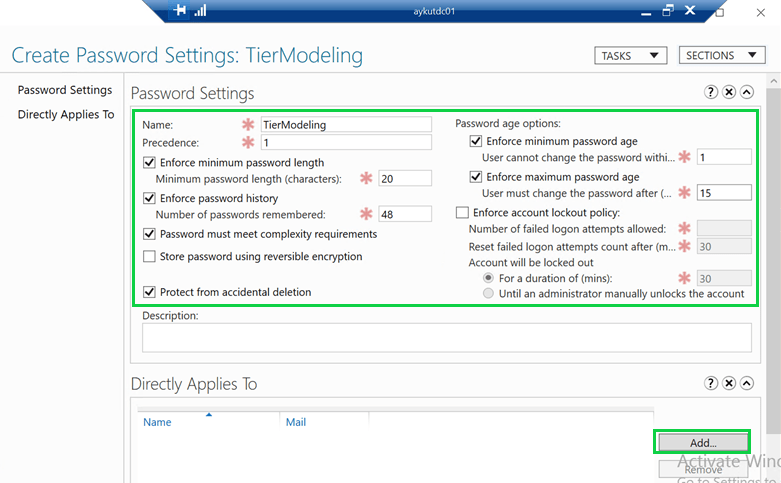Sort list by the Name column header
The width and height of the screenshot is (781, 483).
[157, 422]
